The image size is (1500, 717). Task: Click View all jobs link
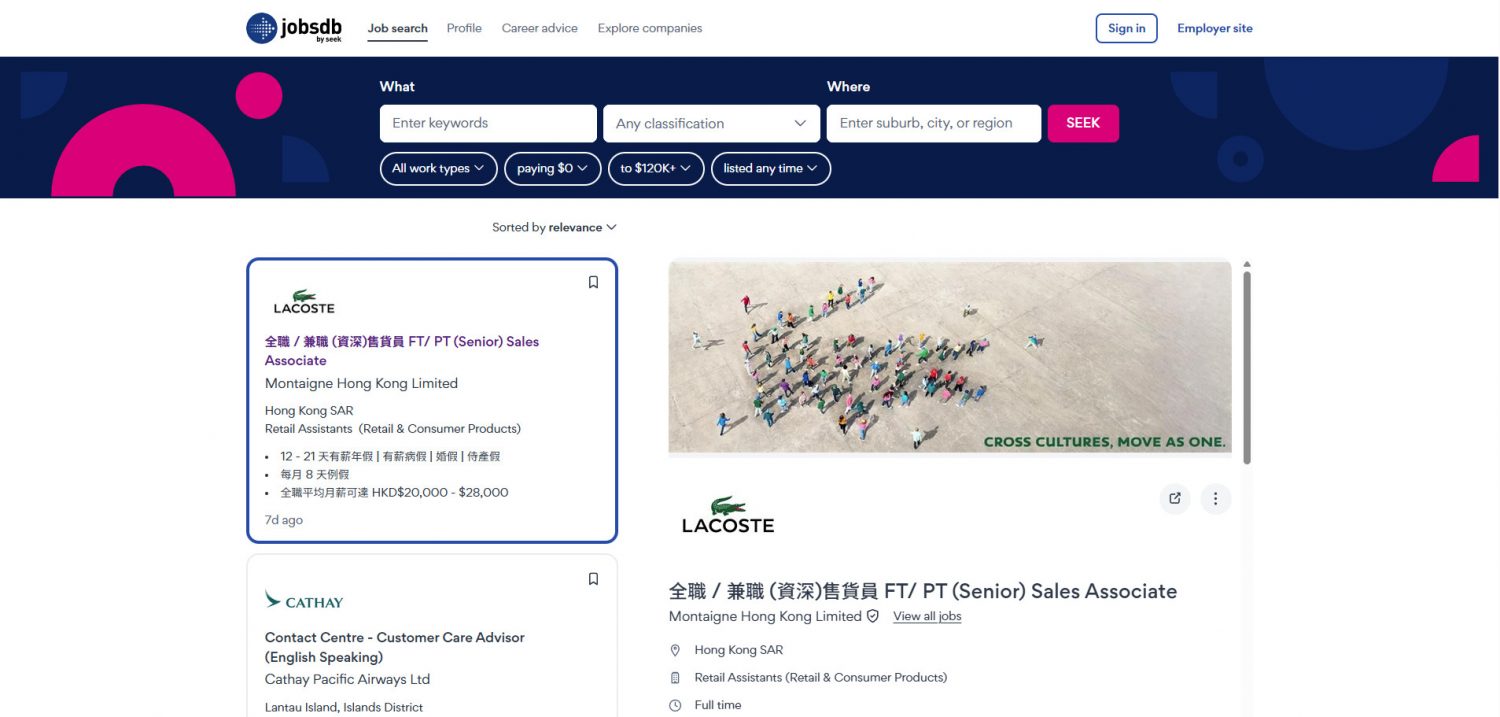pos(927,616)
